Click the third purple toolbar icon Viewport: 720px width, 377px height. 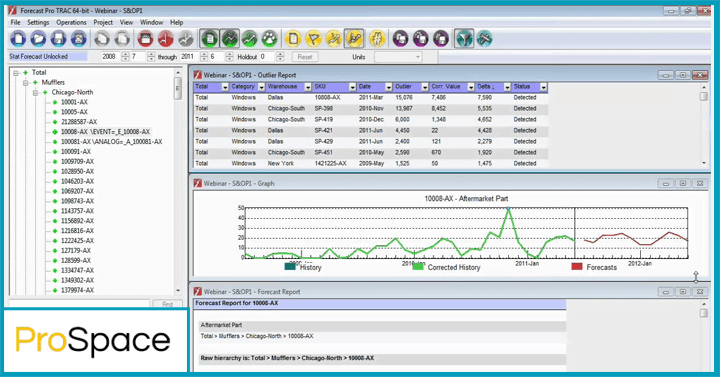pos(441,39)
